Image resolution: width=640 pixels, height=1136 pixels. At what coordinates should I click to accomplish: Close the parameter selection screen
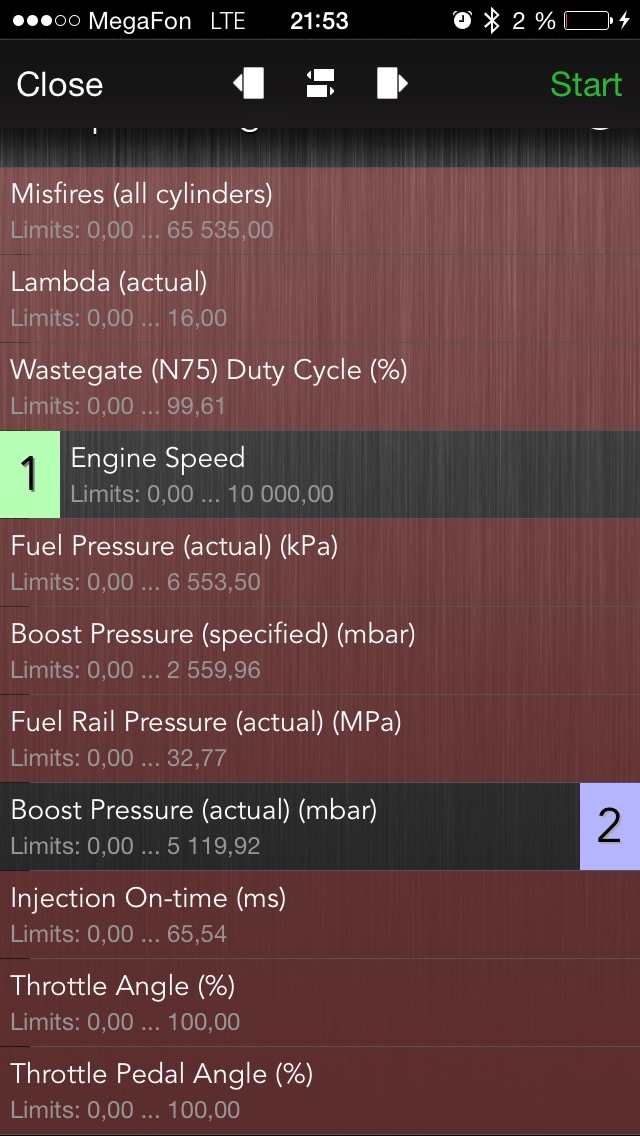tap(59, 84)
